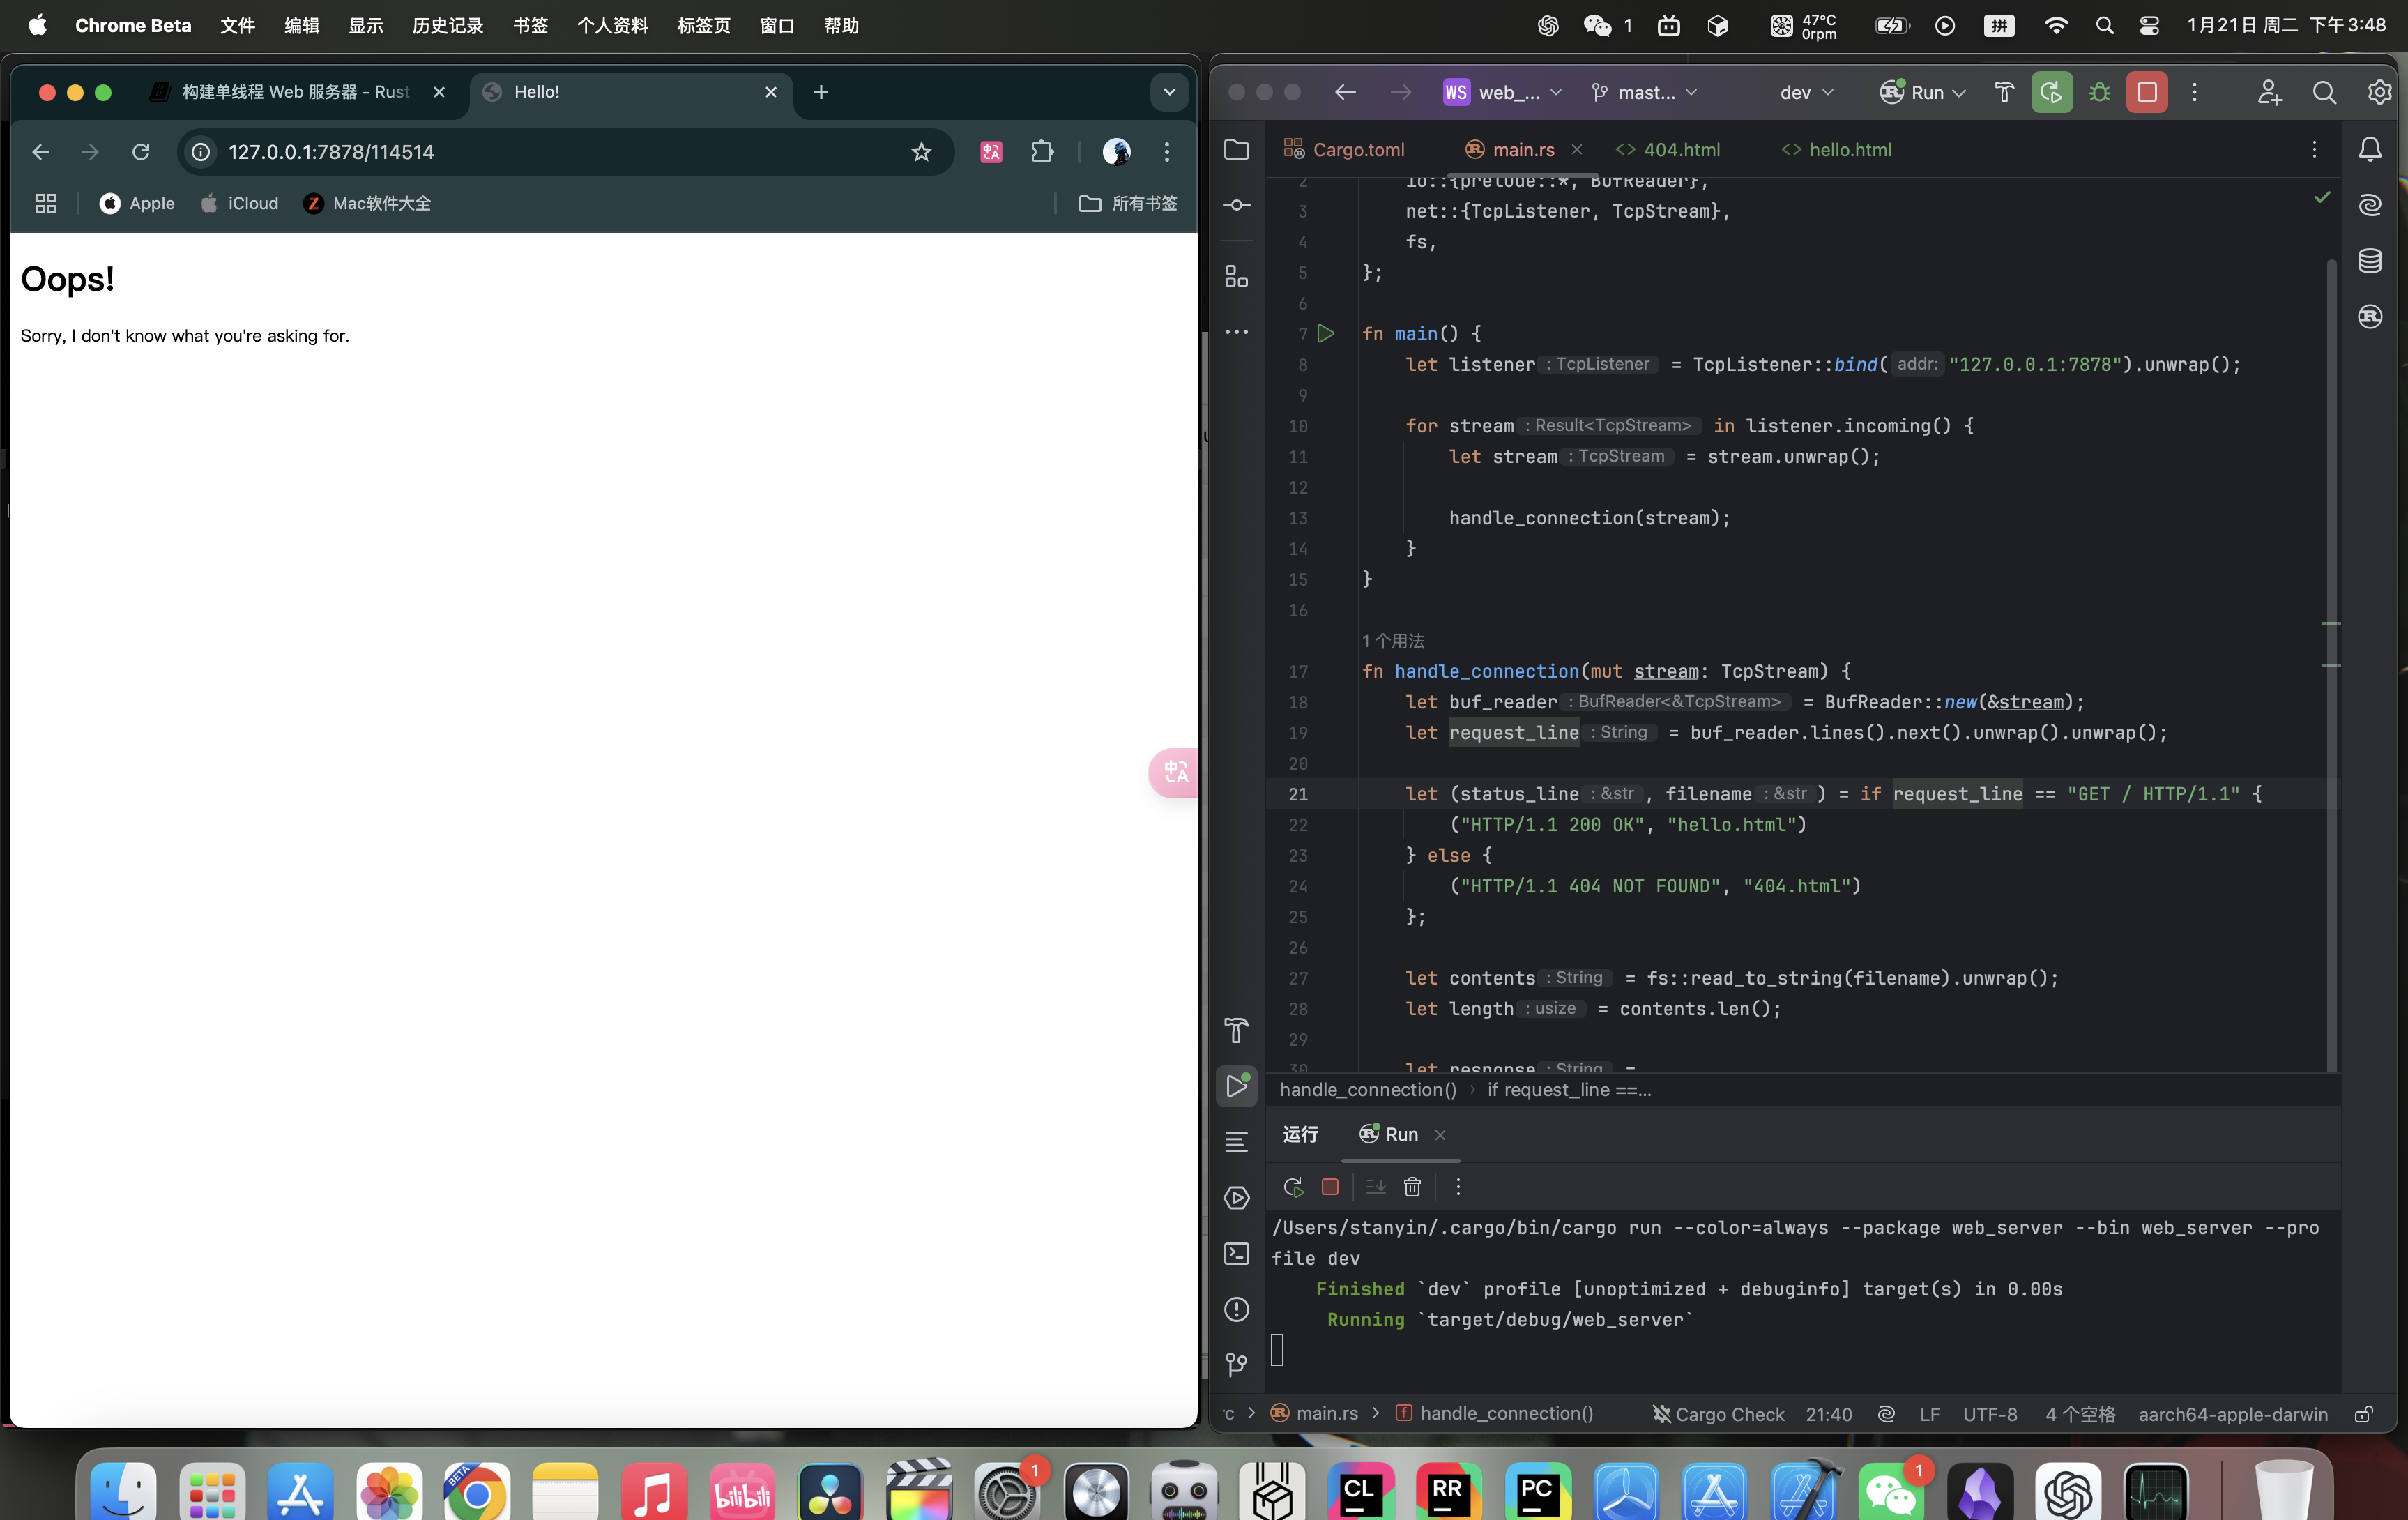Screen dimensions: 2408x1520
Task: Open the Terminal tool window icon
Action: point(1236,1253)
